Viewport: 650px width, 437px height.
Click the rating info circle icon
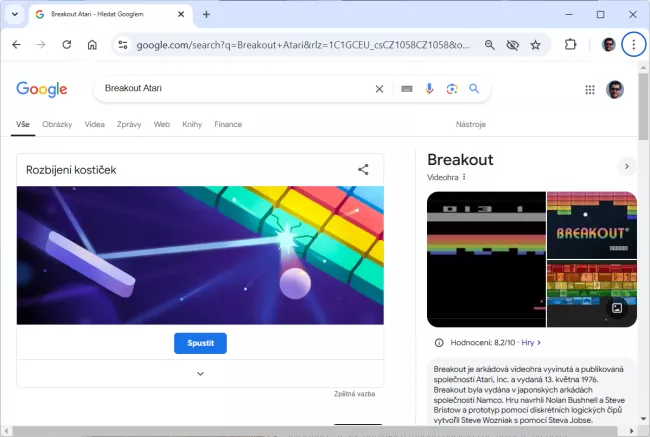coord(439,343)
